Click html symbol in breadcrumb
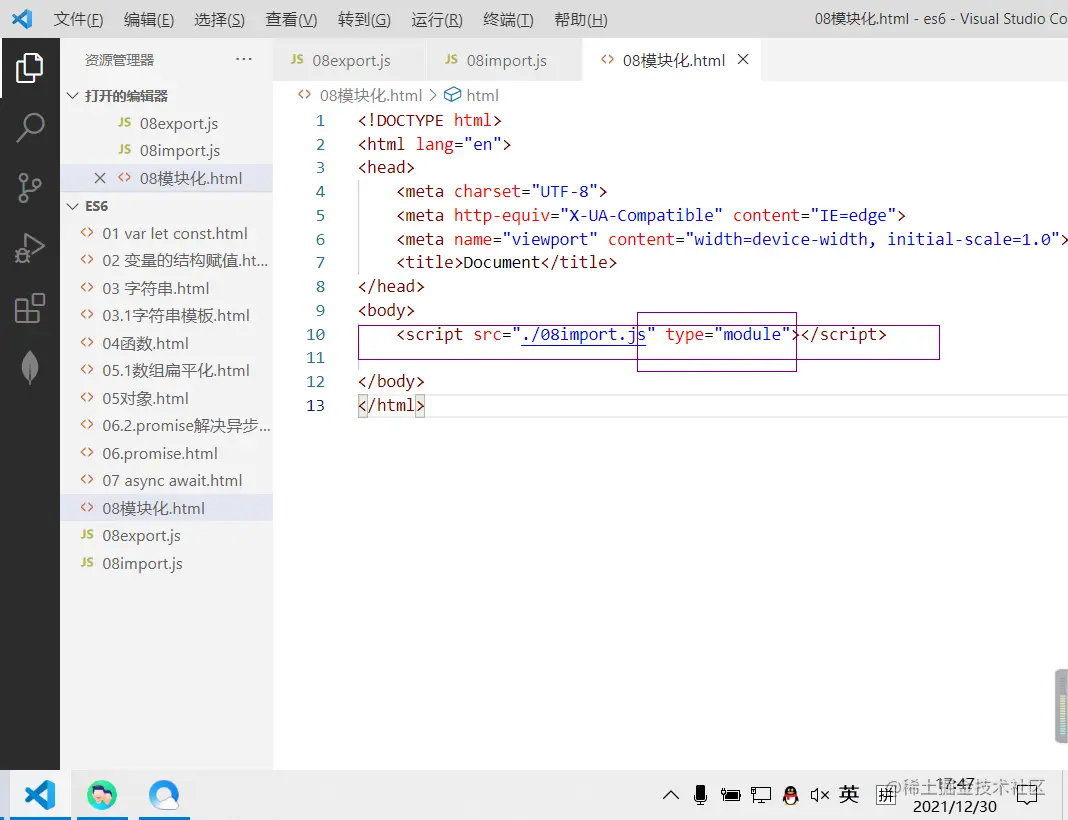Image resolution: width=1068 pixels, height=820 pixels. click(471, 95)
